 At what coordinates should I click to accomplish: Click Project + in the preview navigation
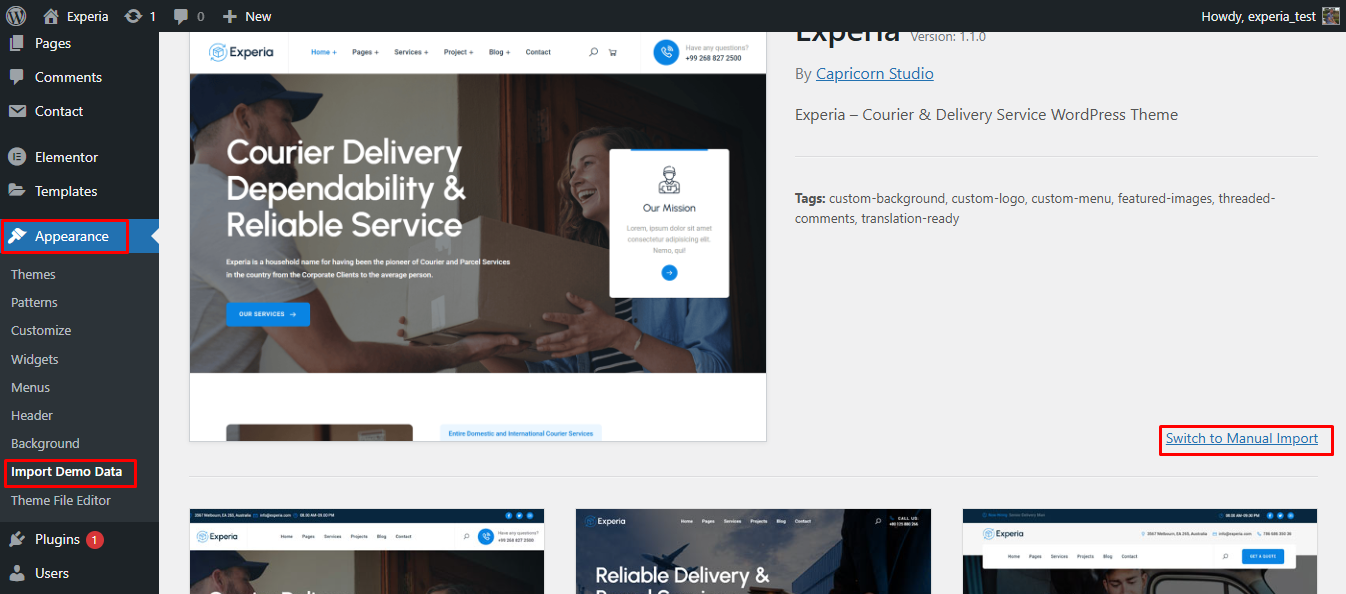tap(458, 52)
